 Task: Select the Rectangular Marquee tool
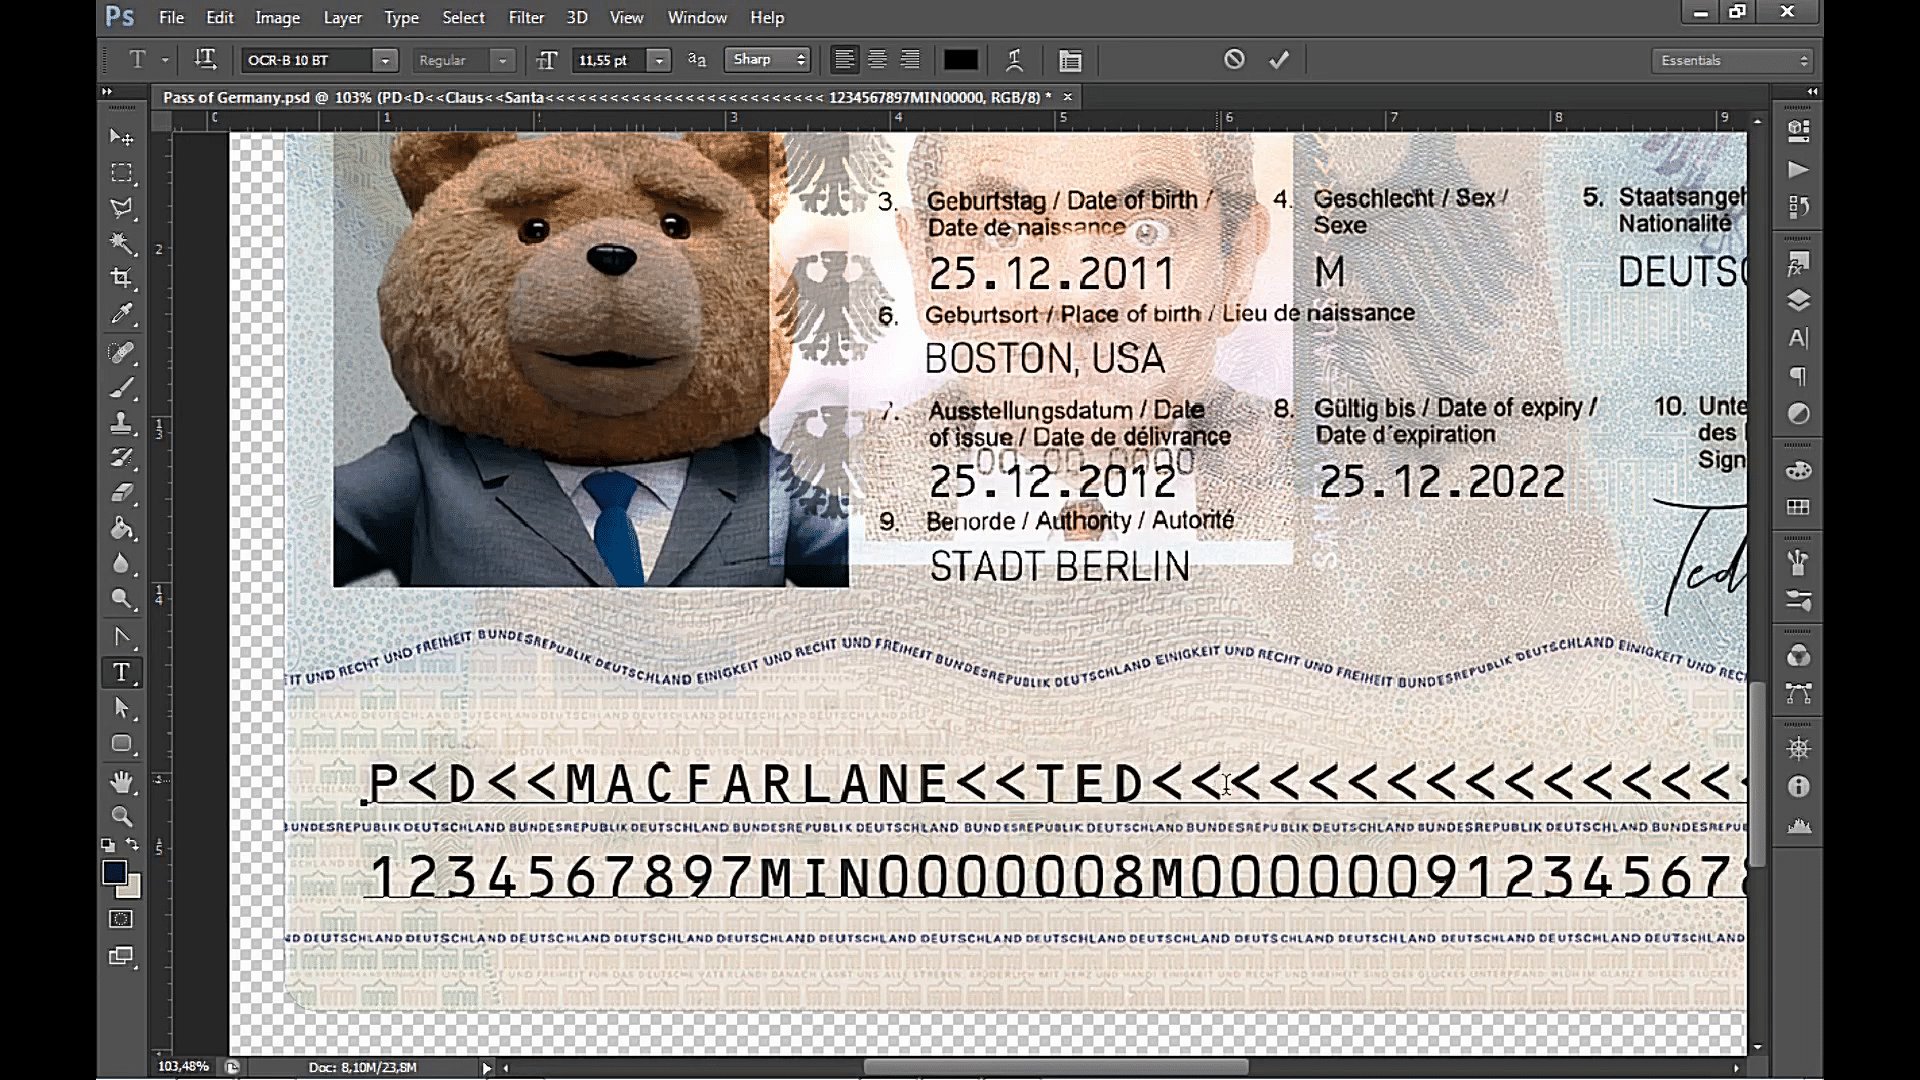pos(121,173)
